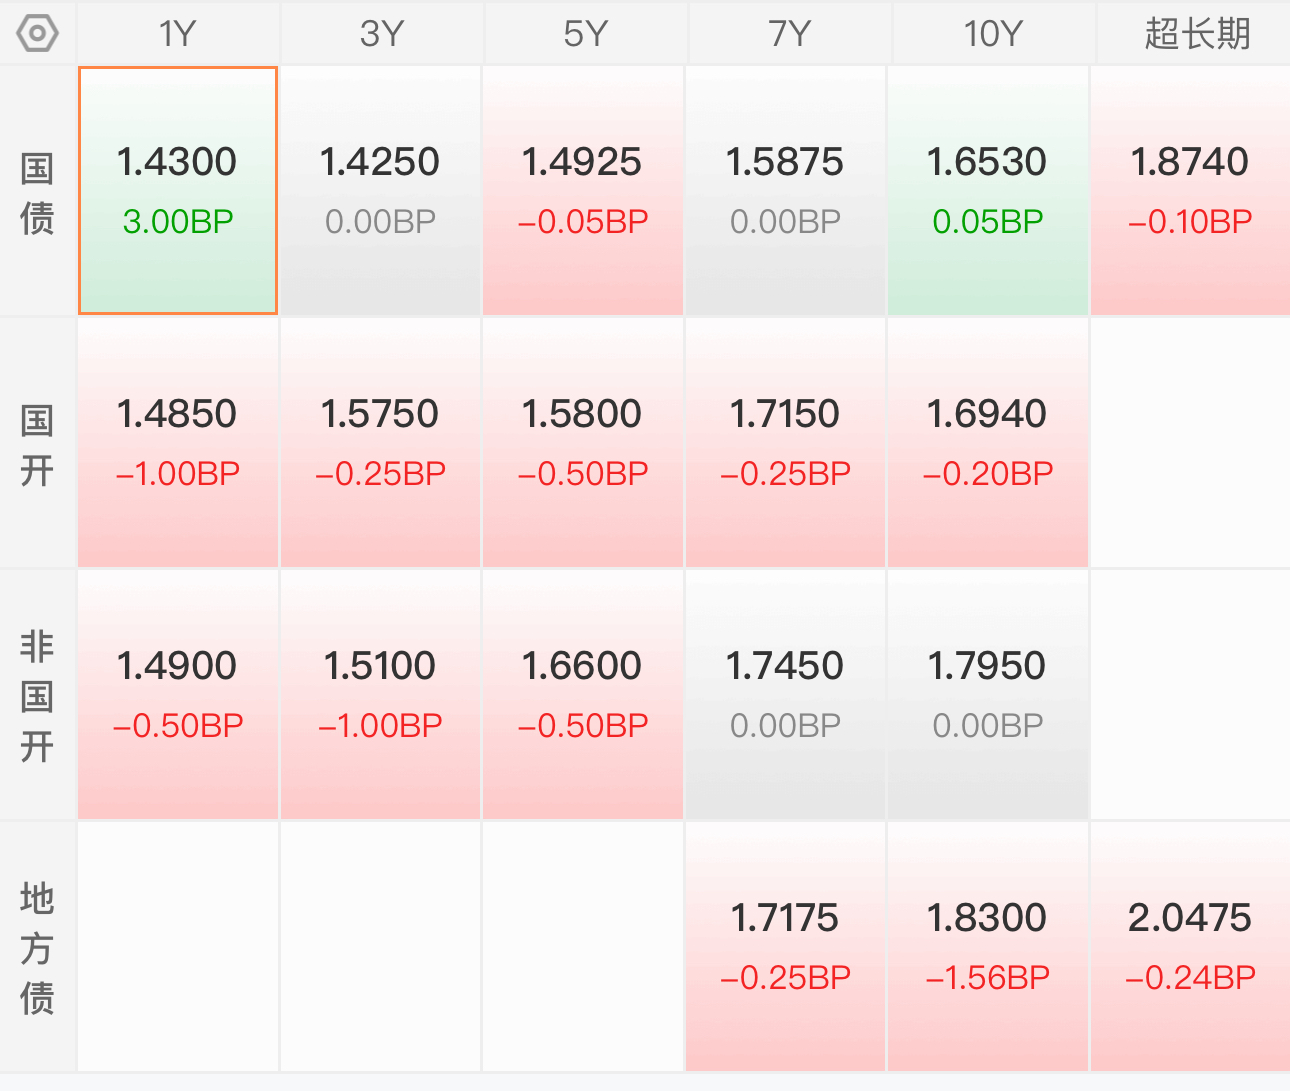Open the 国债 10Y cell showing 1.6530
This screenshot has width=1290, height=1091.
pos(987,191)
